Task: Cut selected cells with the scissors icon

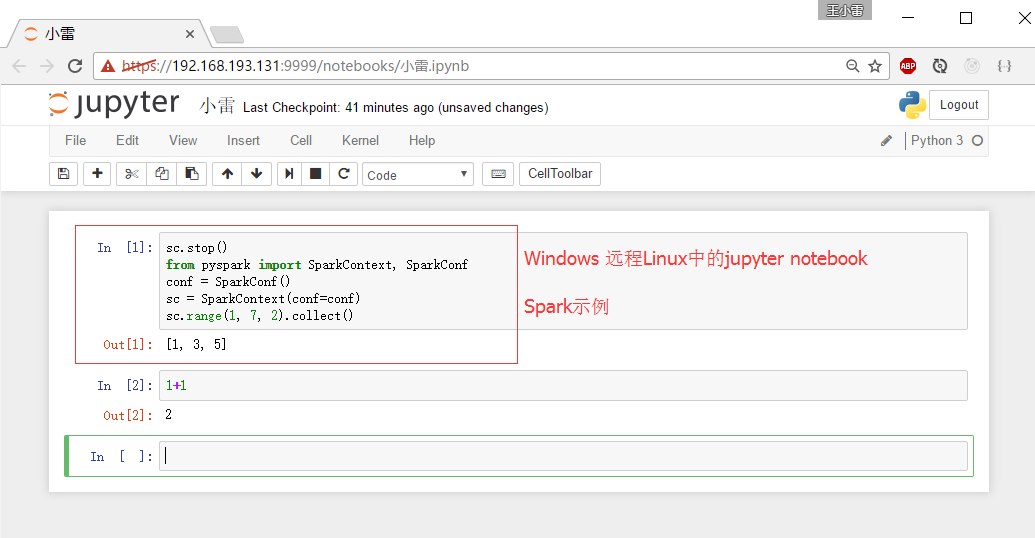Action: (131, 174)
